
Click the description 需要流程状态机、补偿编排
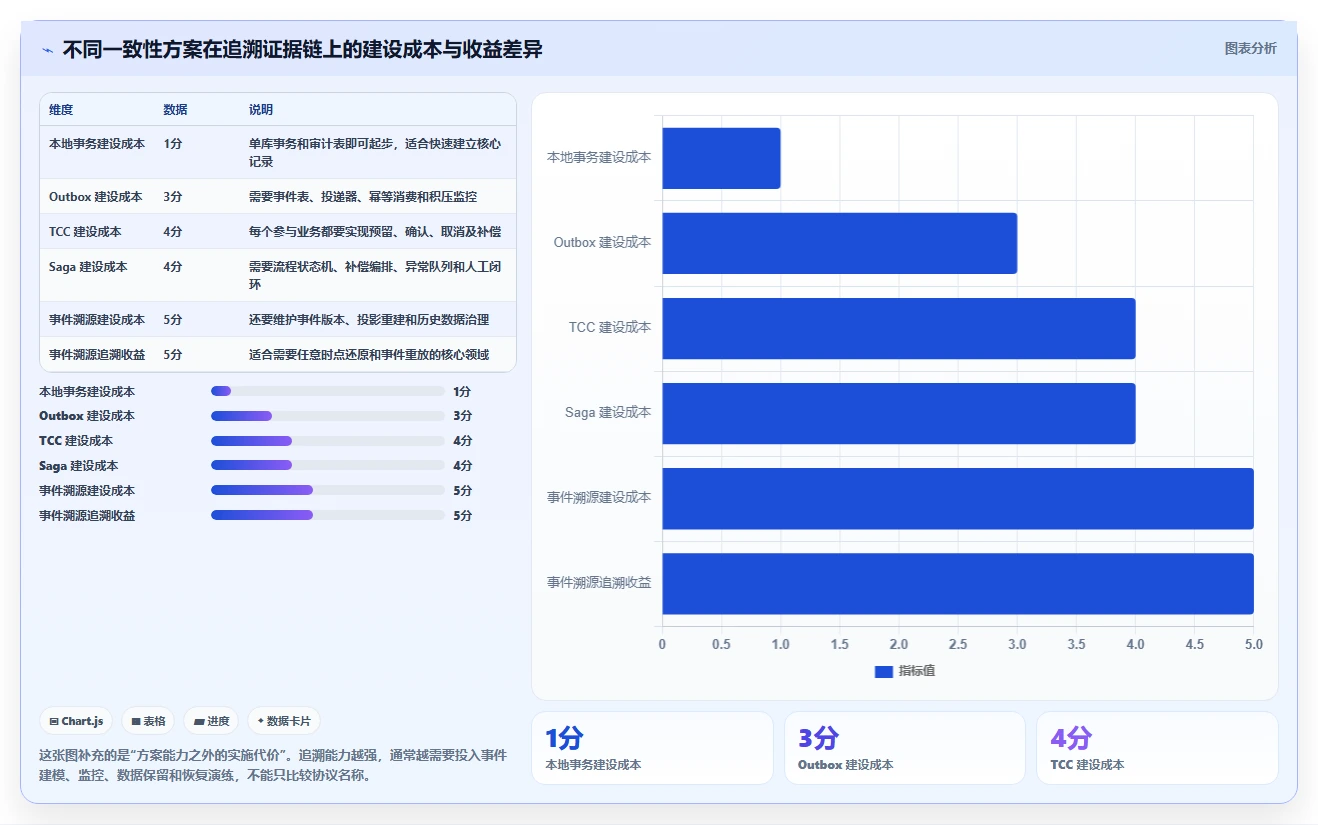[375, 276]
